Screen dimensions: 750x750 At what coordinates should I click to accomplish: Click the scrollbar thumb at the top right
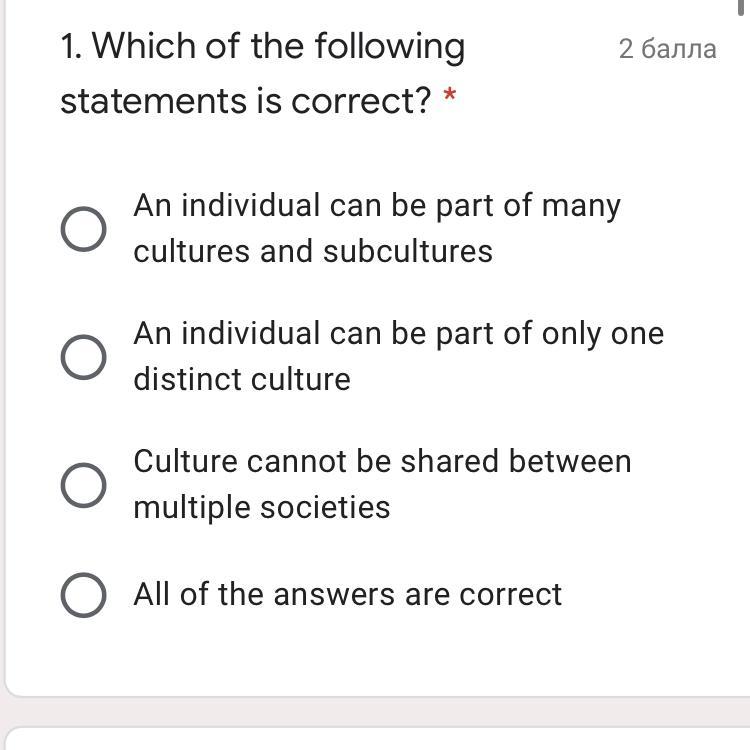741,8
